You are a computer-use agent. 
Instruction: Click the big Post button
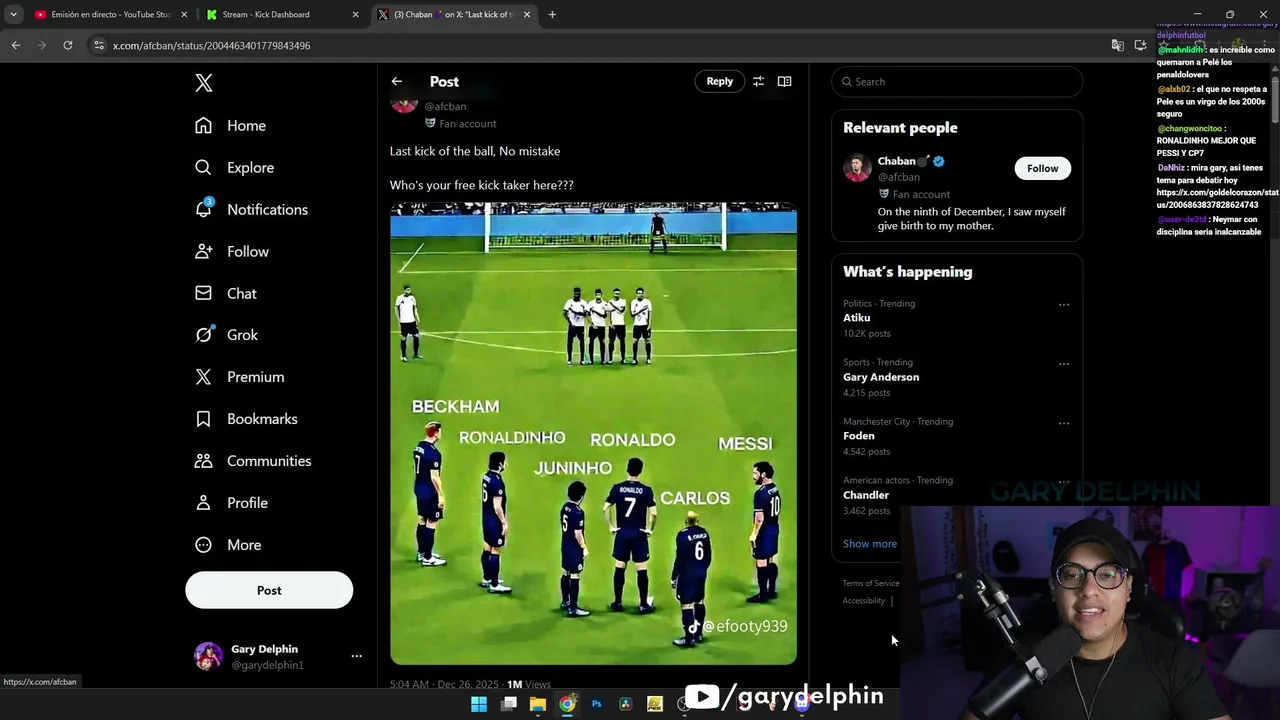269,590
